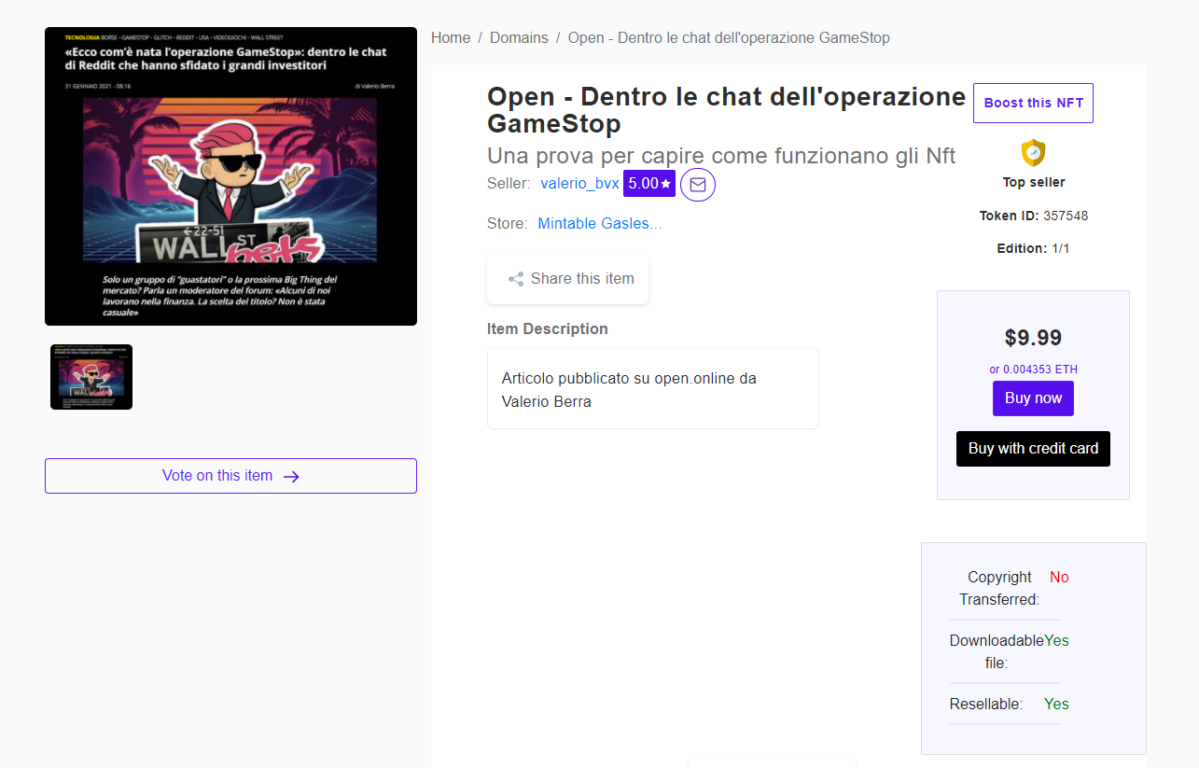Click the item description text box
The image size is (1199, 768).
653,389
